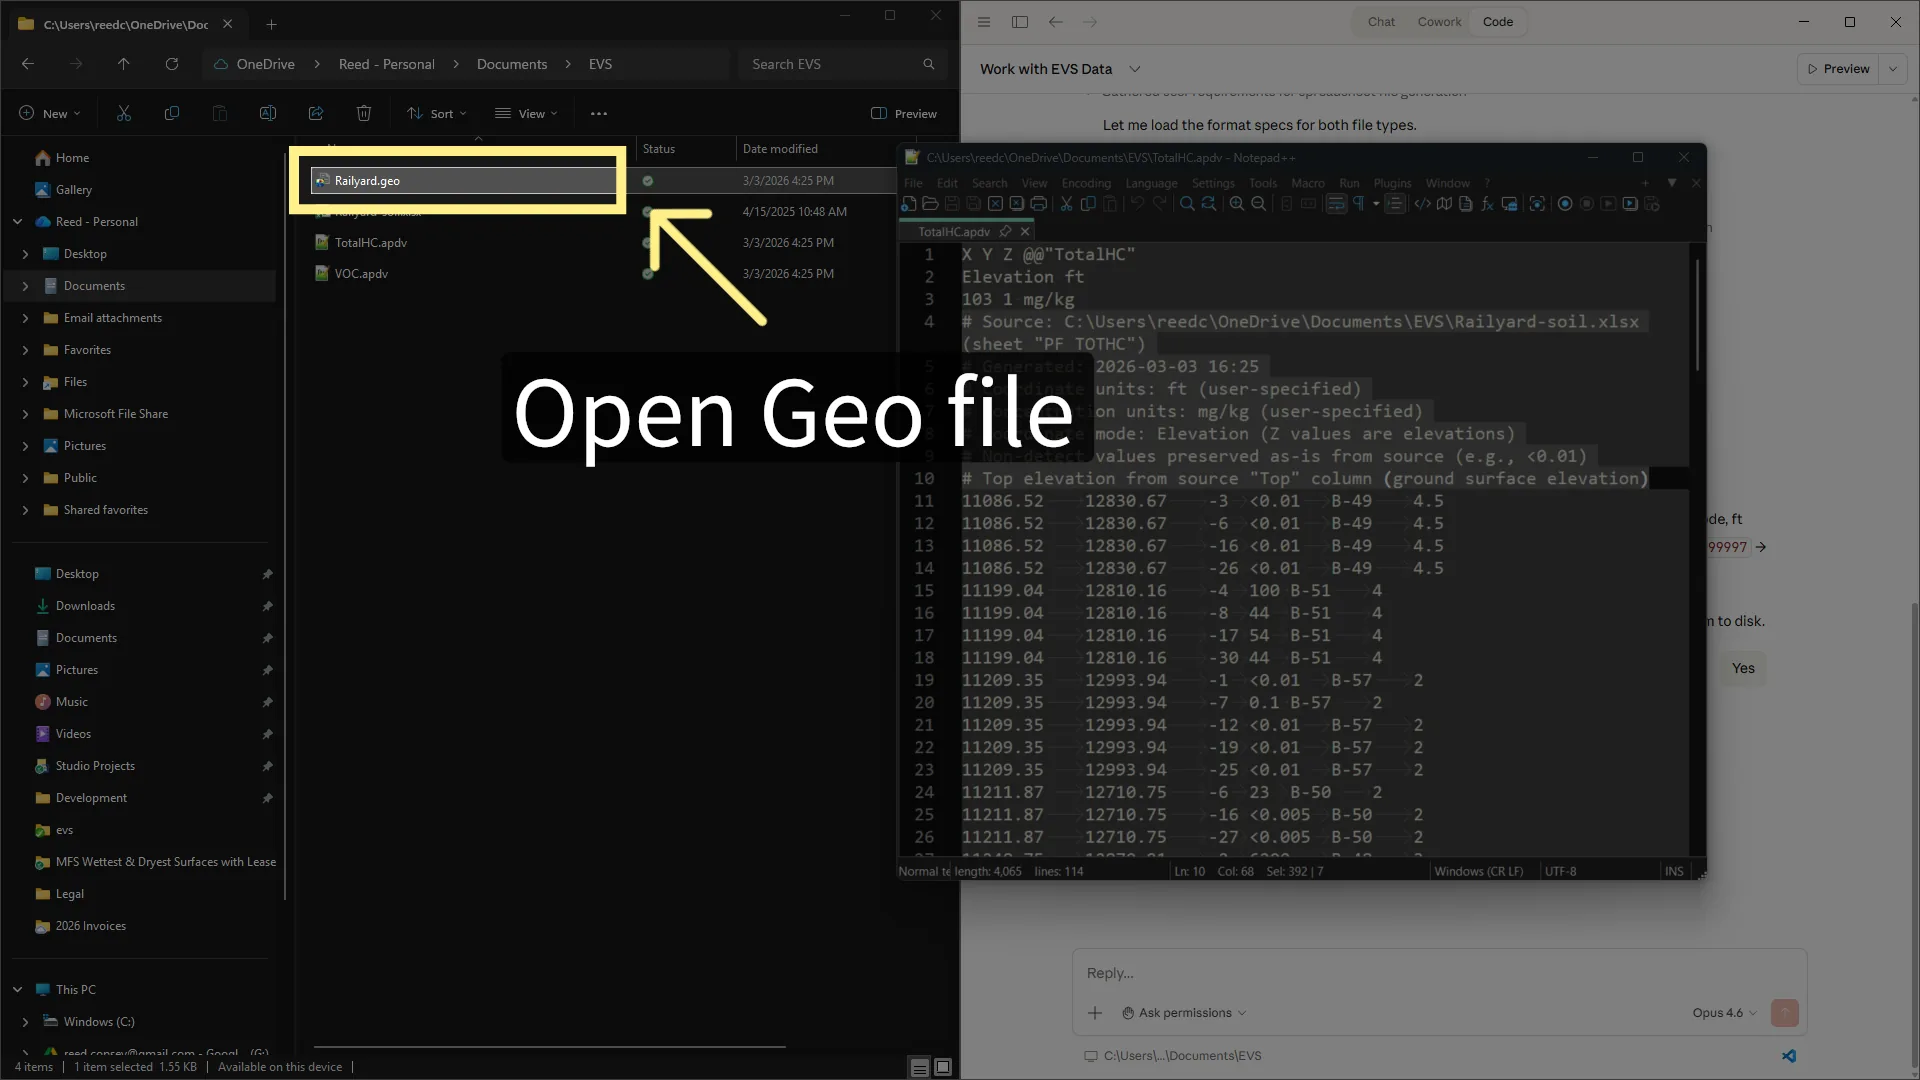Click the Share icon in File Explorer toolbar
Screen dimensions: 1920x1080
coord(316,114)
